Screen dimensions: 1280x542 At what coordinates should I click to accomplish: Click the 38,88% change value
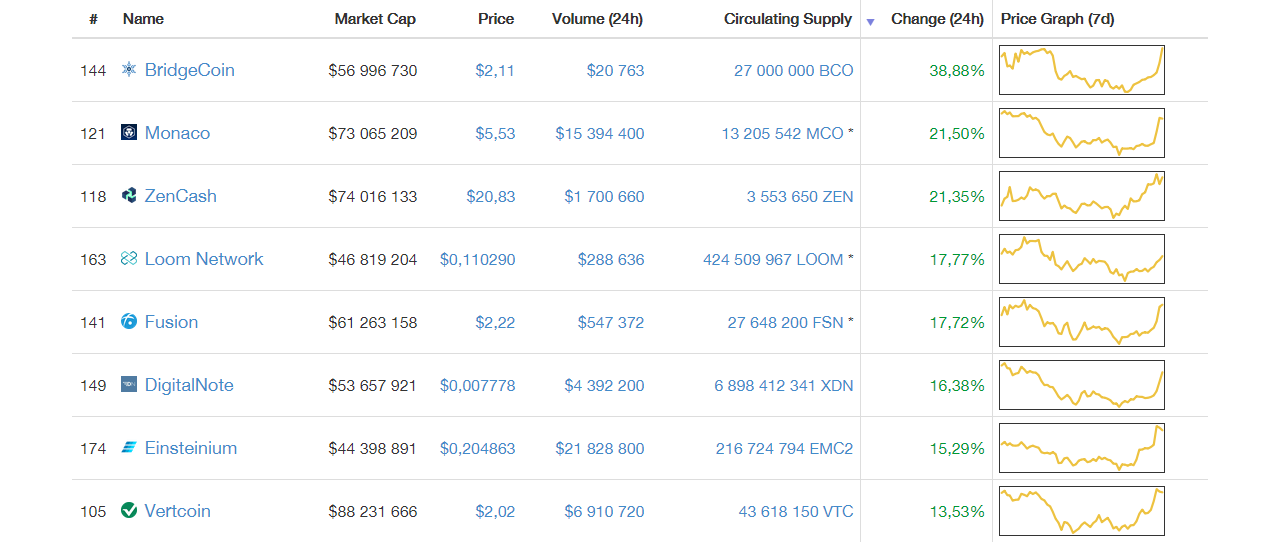tap(957, 70)
